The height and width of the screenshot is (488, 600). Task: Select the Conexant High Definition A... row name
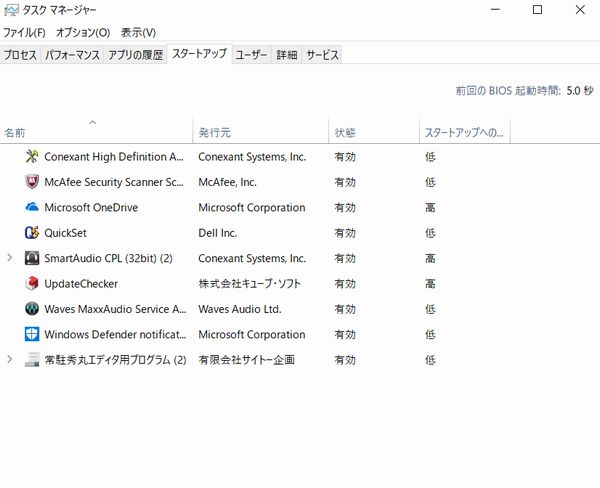(x=114, y=157)
